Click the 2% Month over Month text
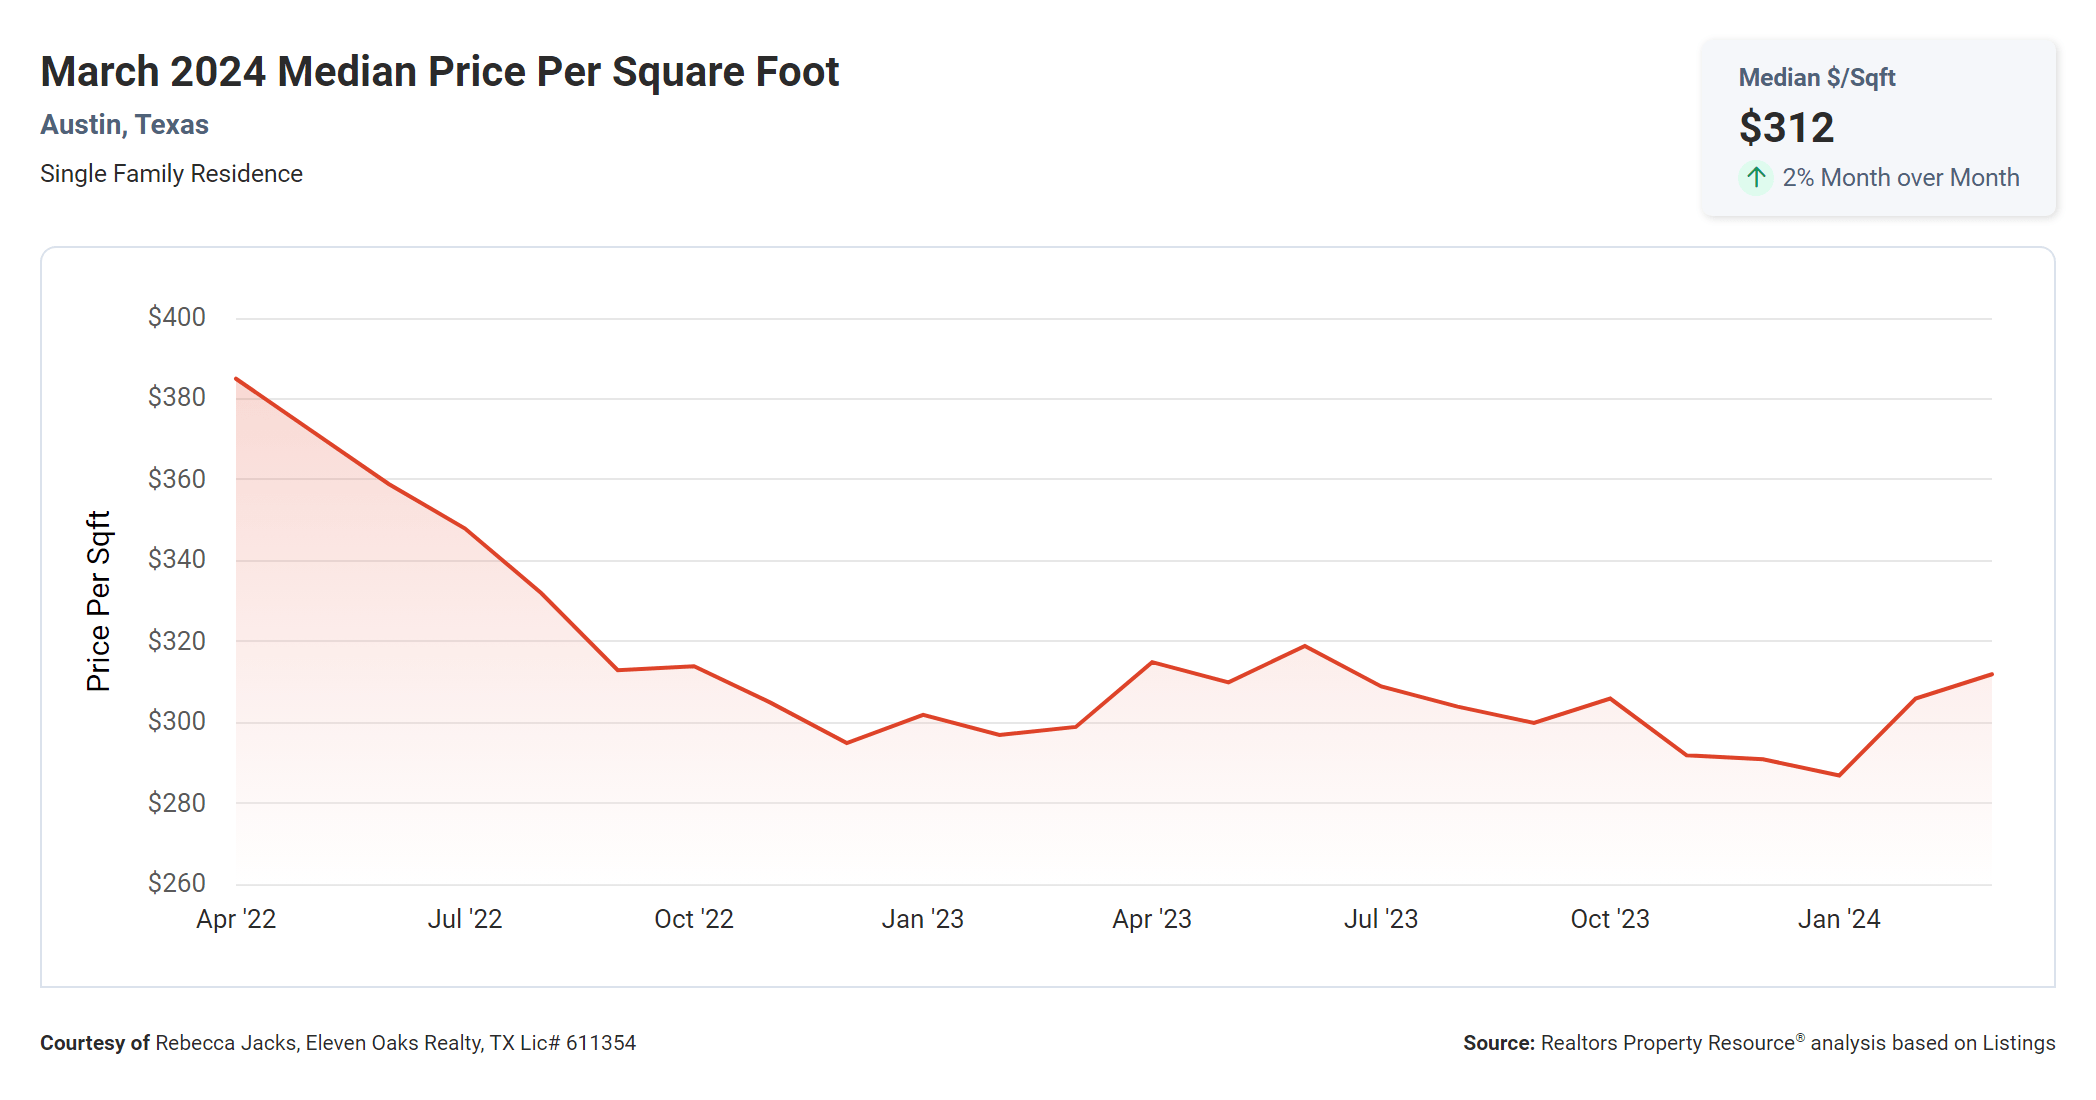This screenshot has width=2096, height=1100. pos(1900,178)
